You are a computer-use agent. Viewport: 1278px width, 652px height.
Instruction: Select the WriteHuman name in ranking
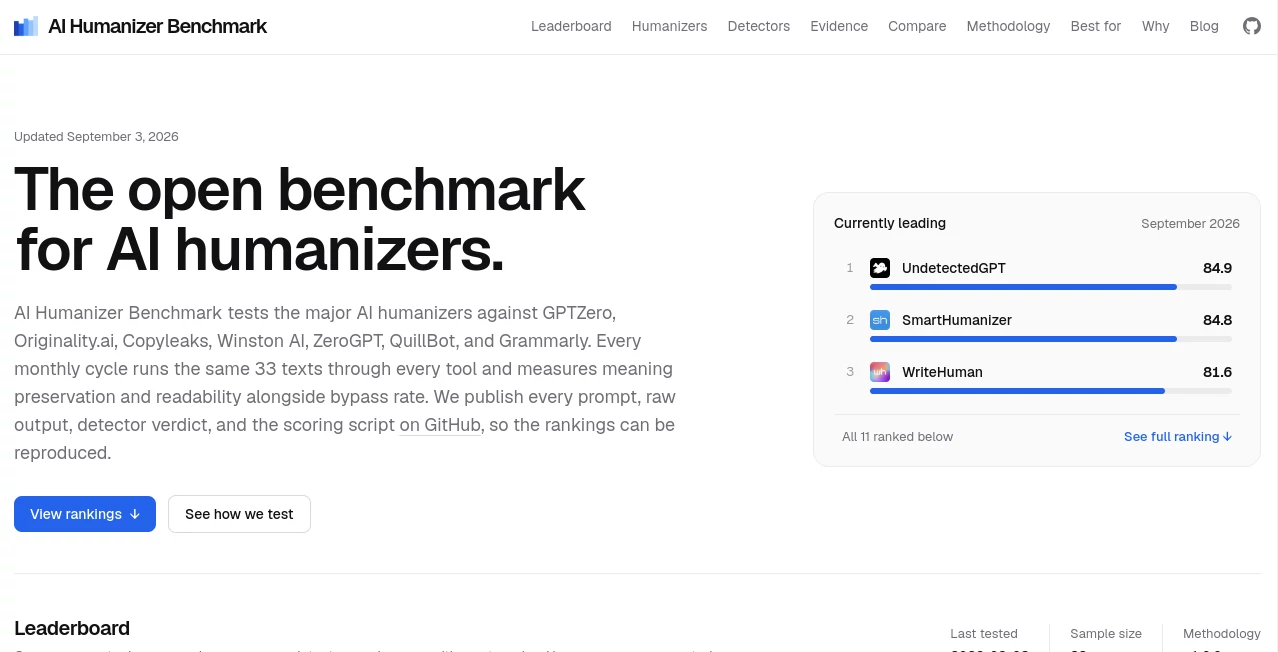click(x=942, y=372)
